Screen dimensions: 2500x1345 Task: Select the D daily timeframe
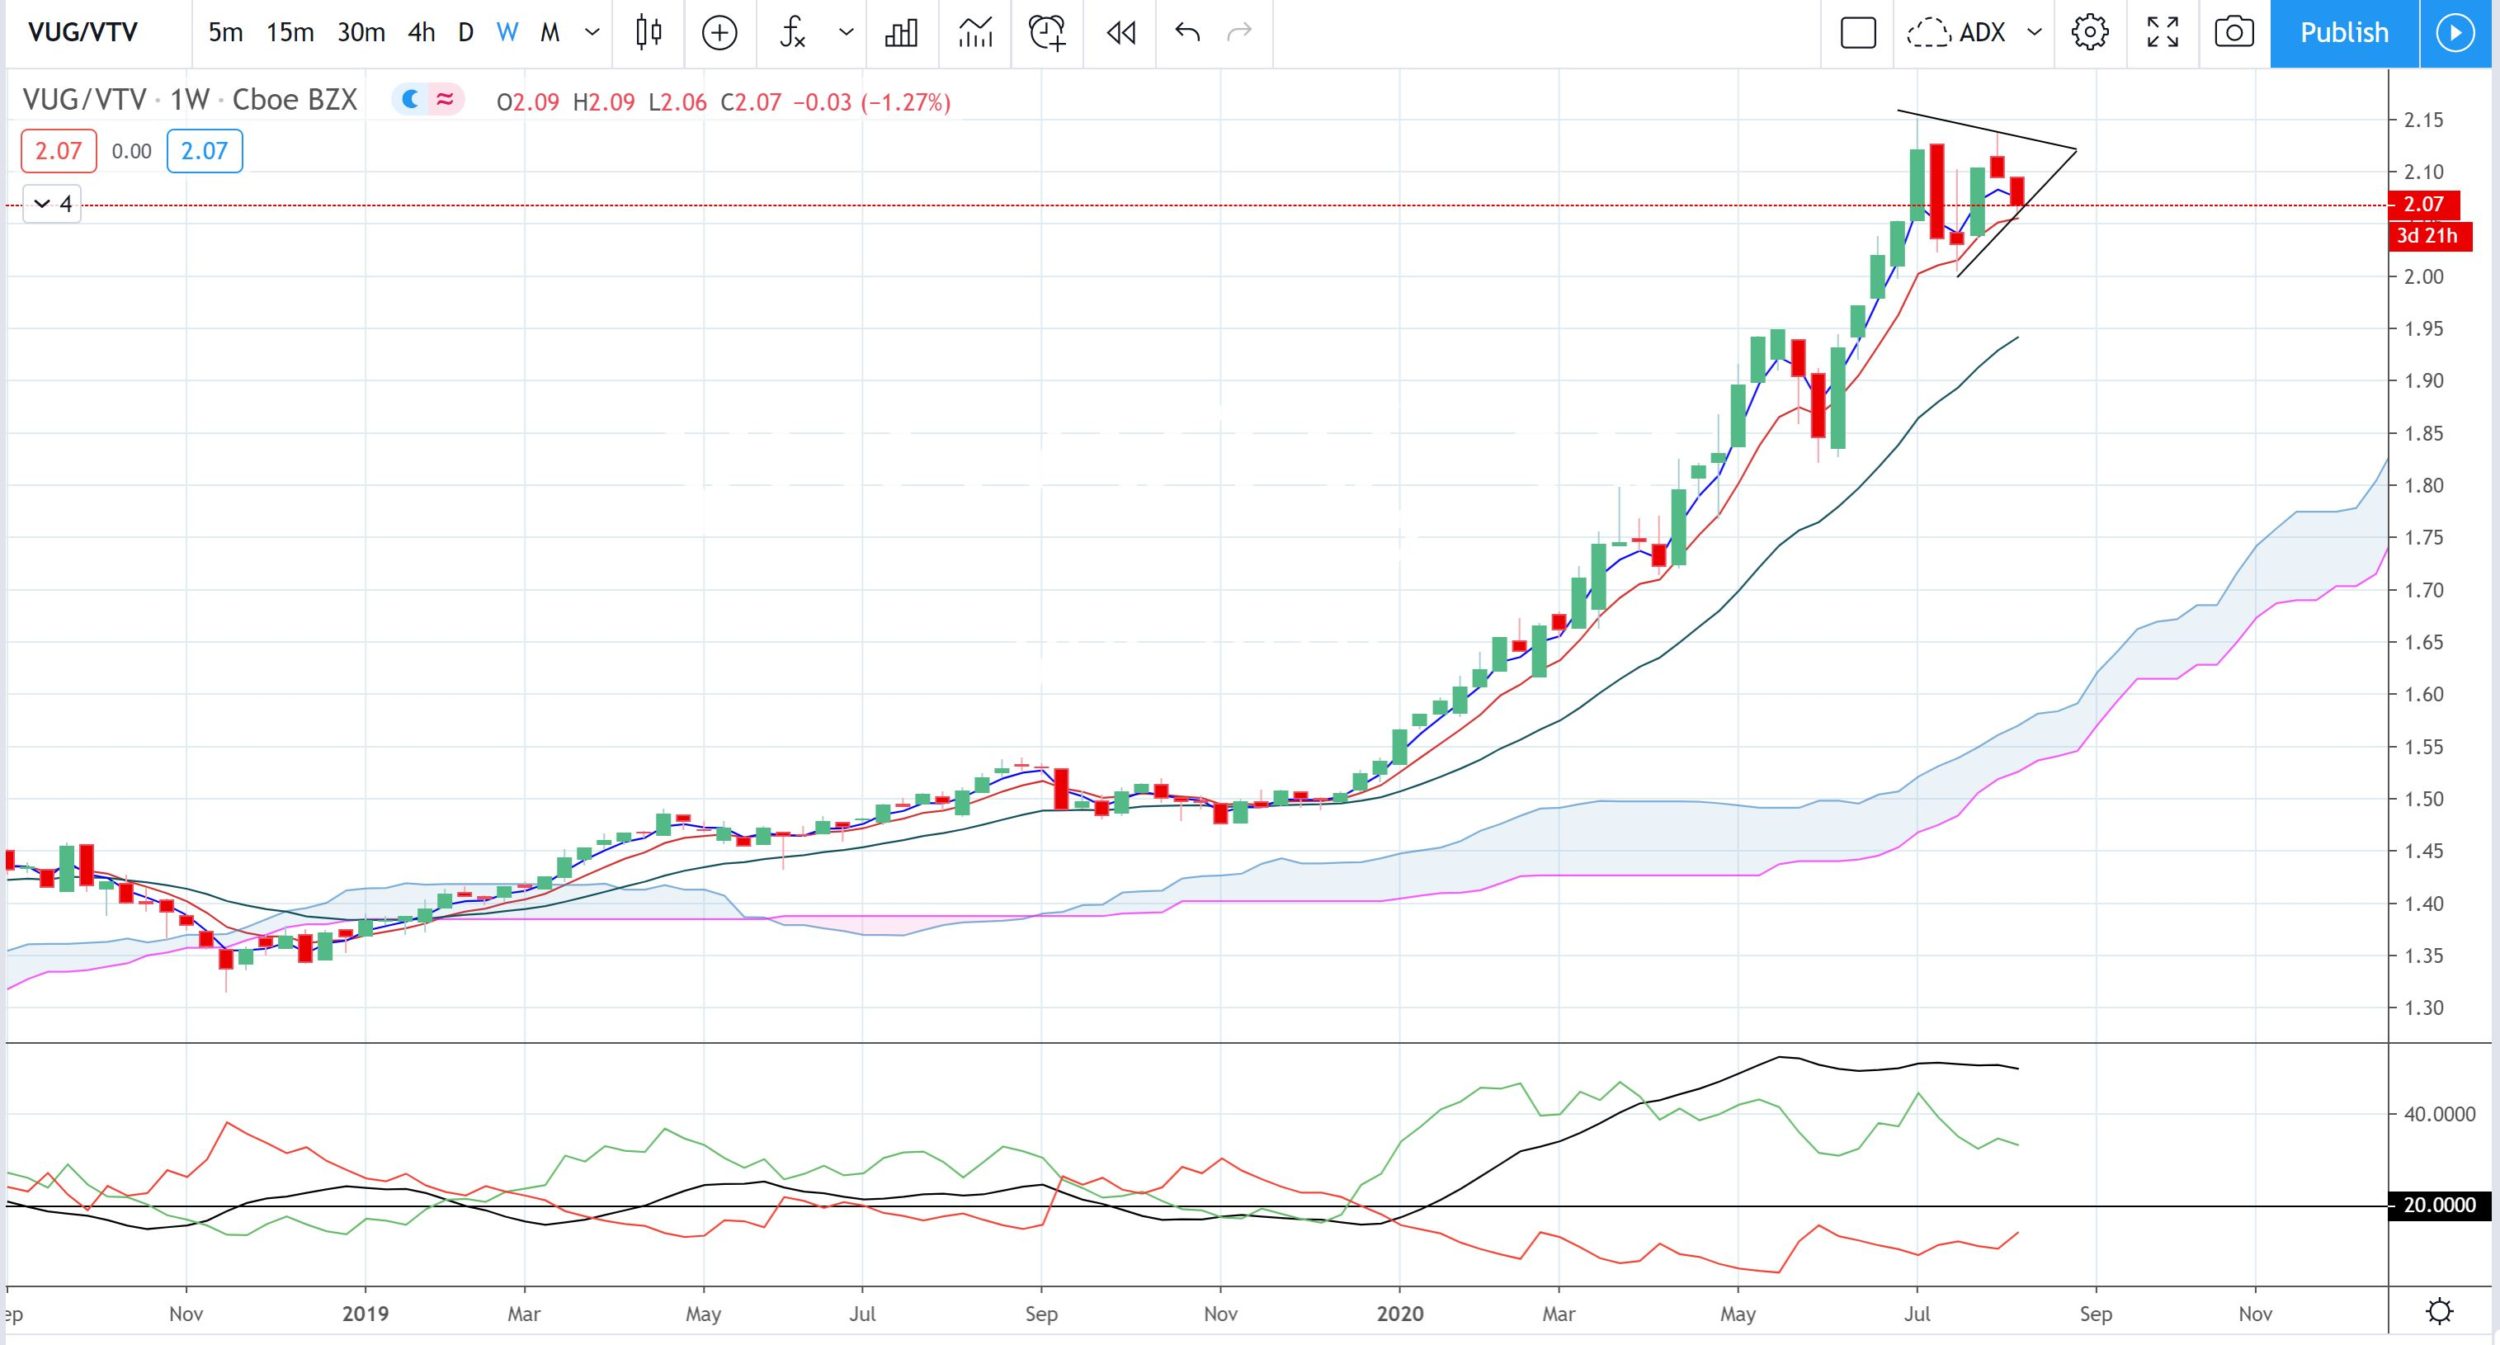466,33
